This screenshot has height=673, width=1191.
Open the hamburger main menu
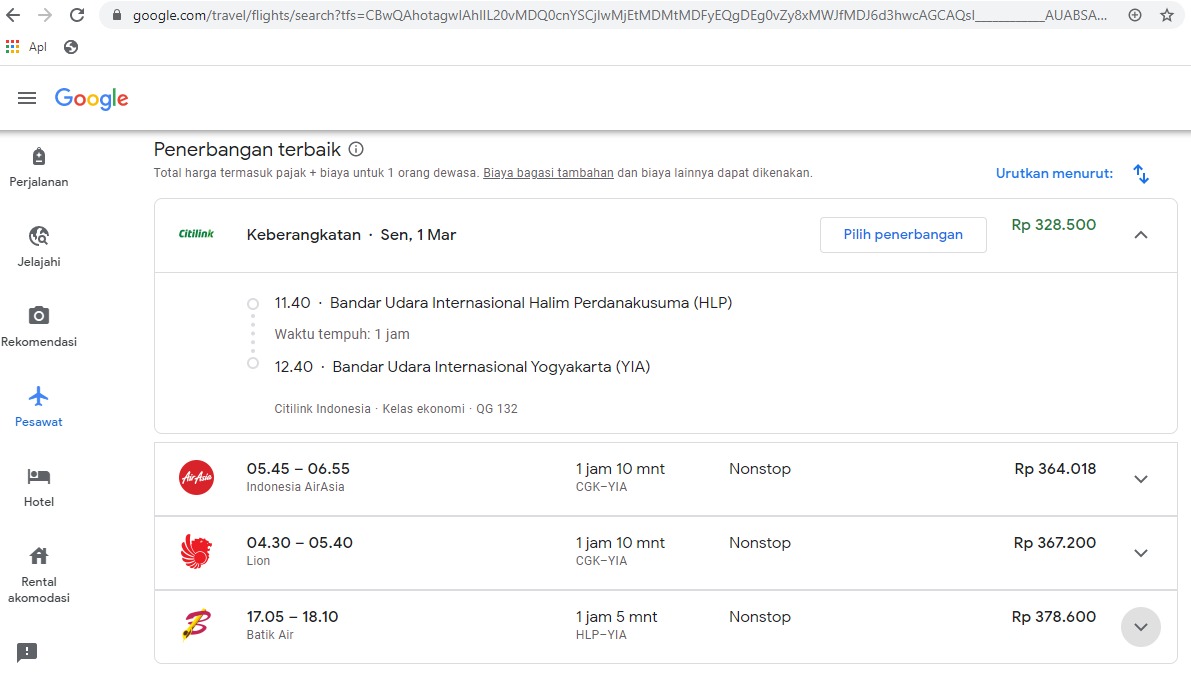click(x=27, y=98)
